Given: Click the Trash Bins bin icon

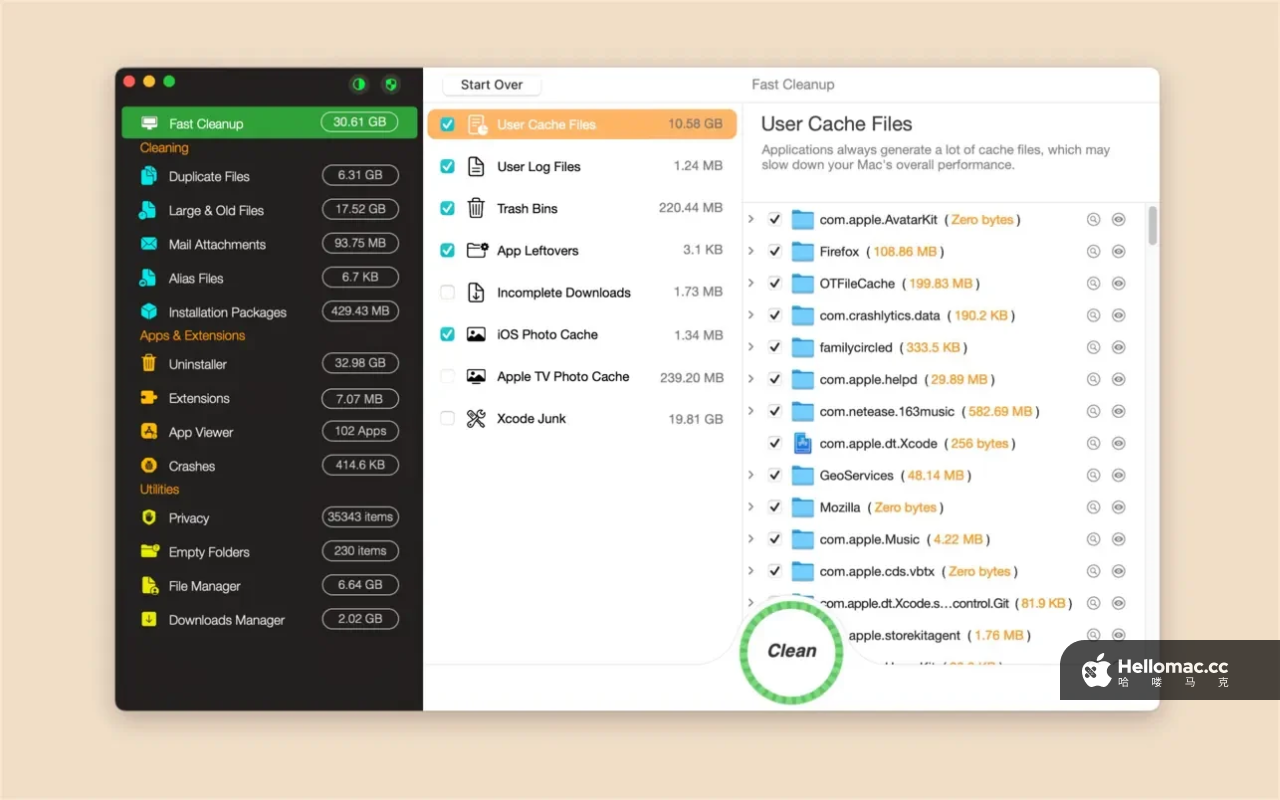Looking at the screenshot, I should tap(476, 208).
